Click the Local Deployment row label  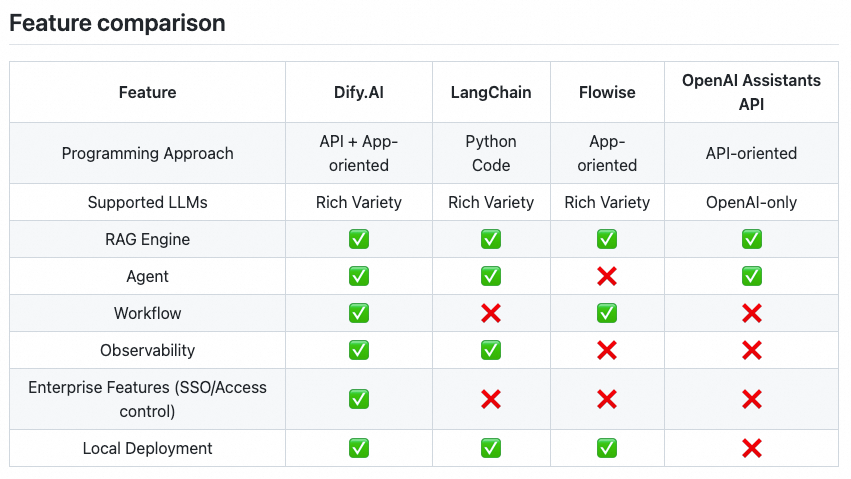148,448
